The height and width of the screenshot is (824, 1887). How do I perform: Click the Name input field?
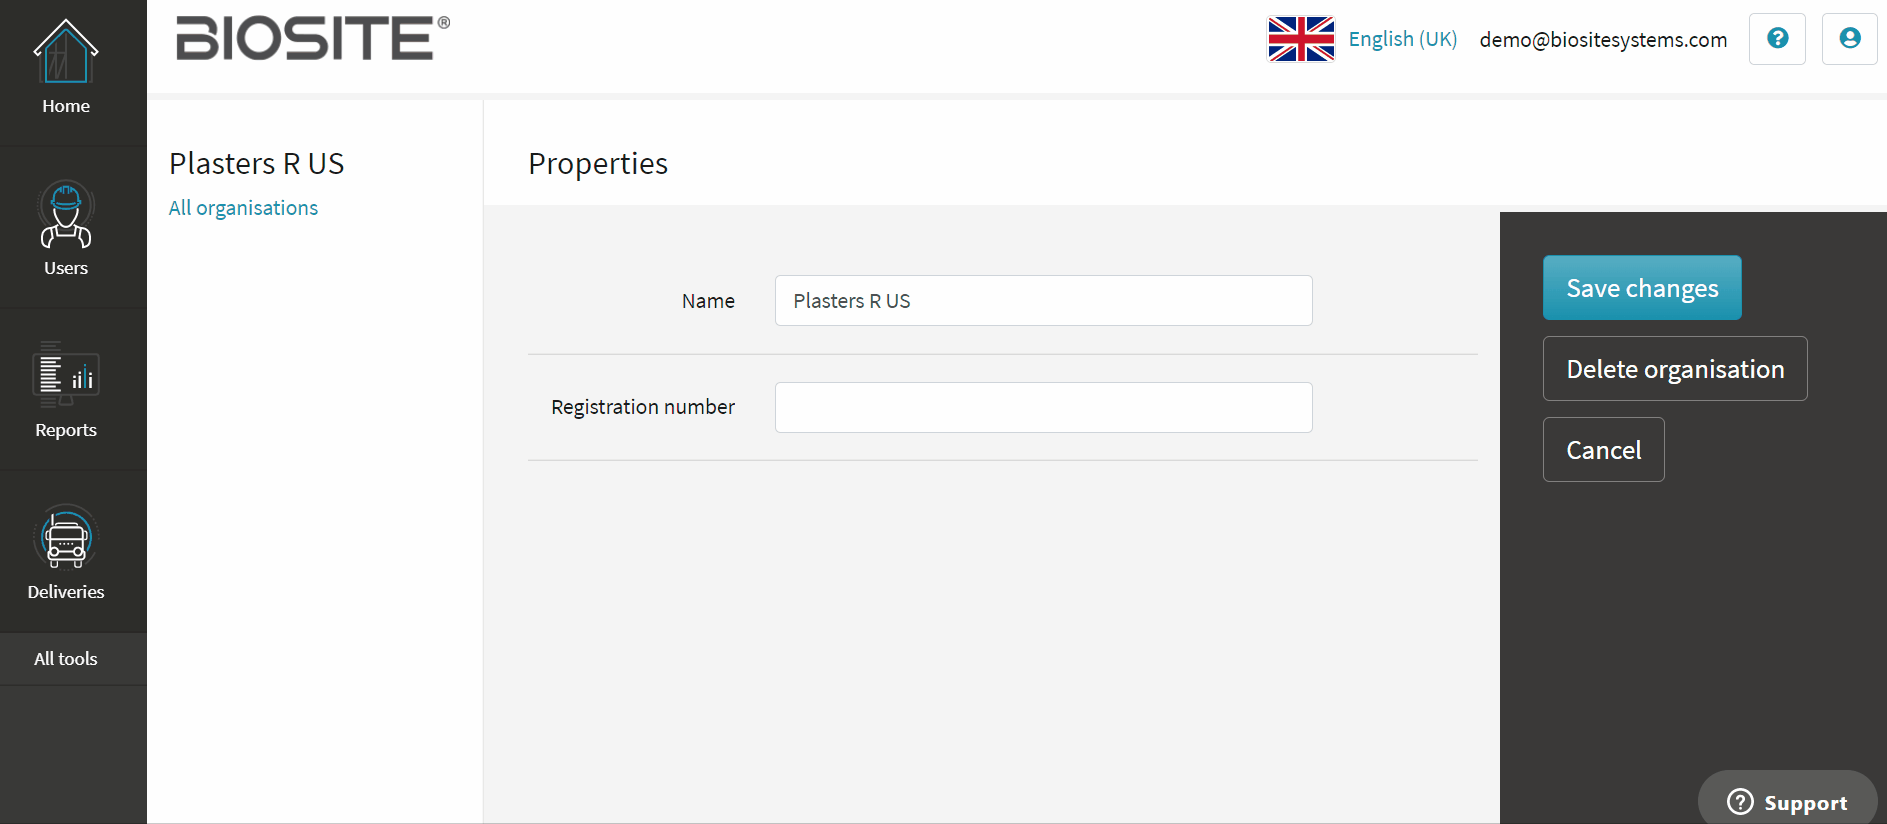click(x=1043, y=301)
